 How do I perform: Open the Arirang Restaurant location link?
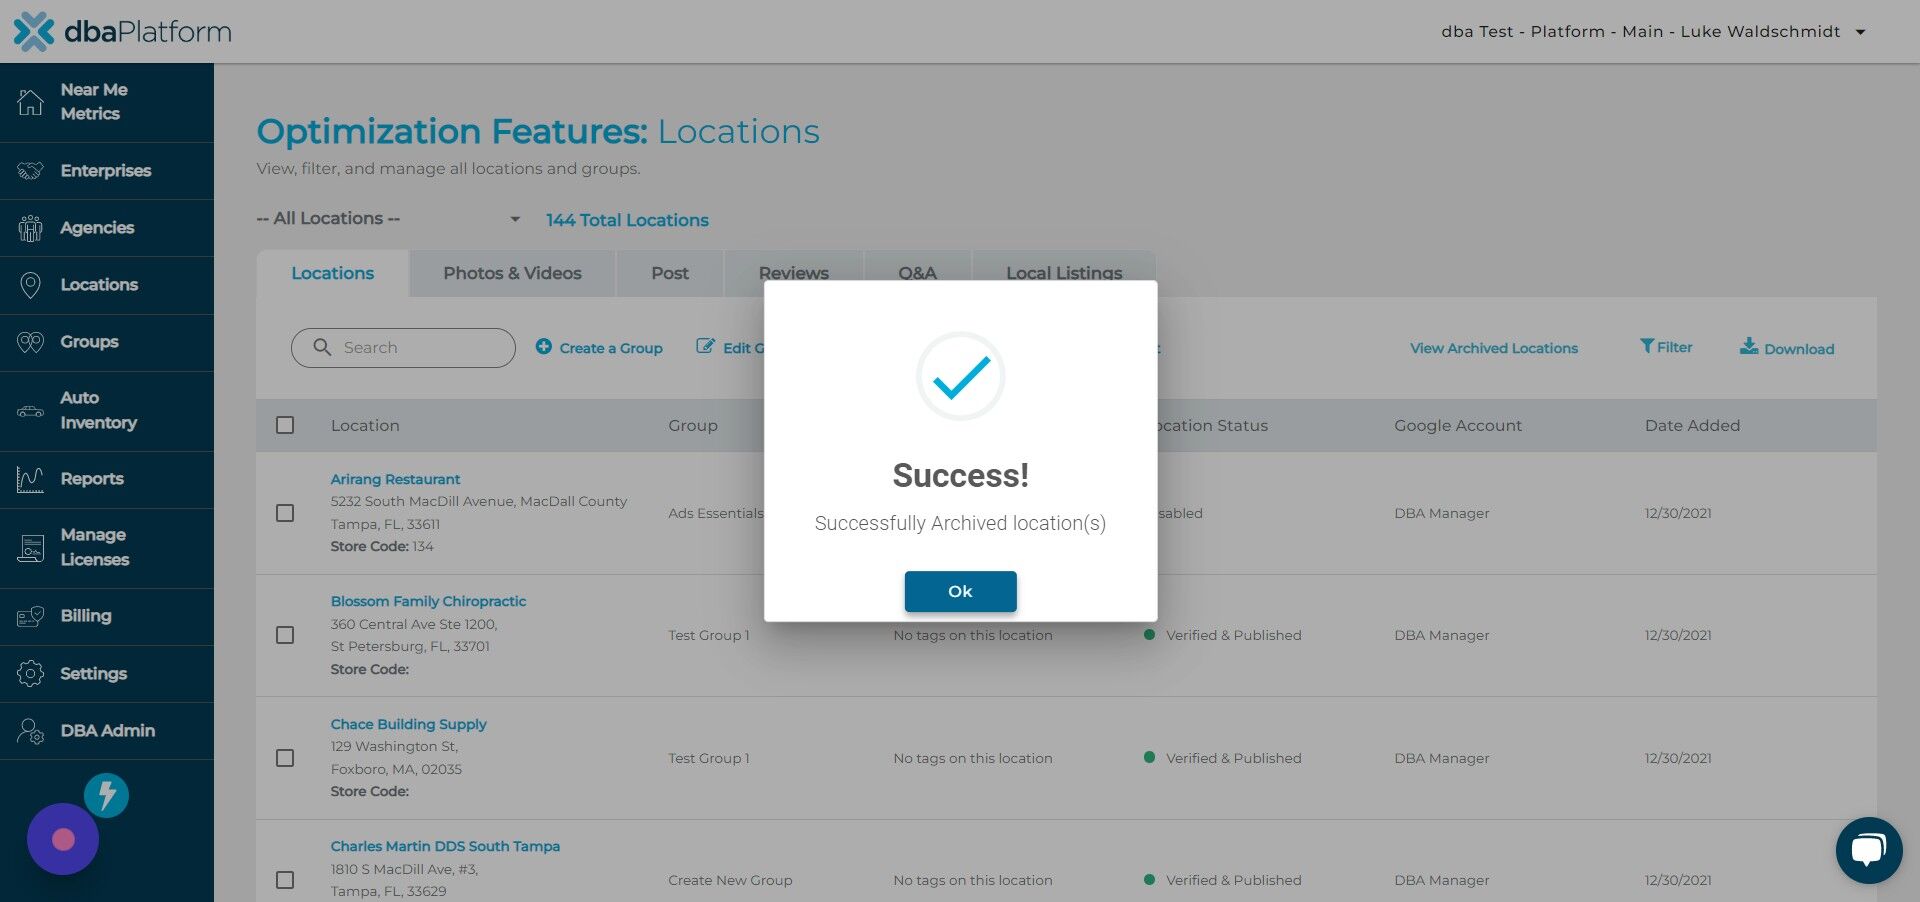click(395, 479)
